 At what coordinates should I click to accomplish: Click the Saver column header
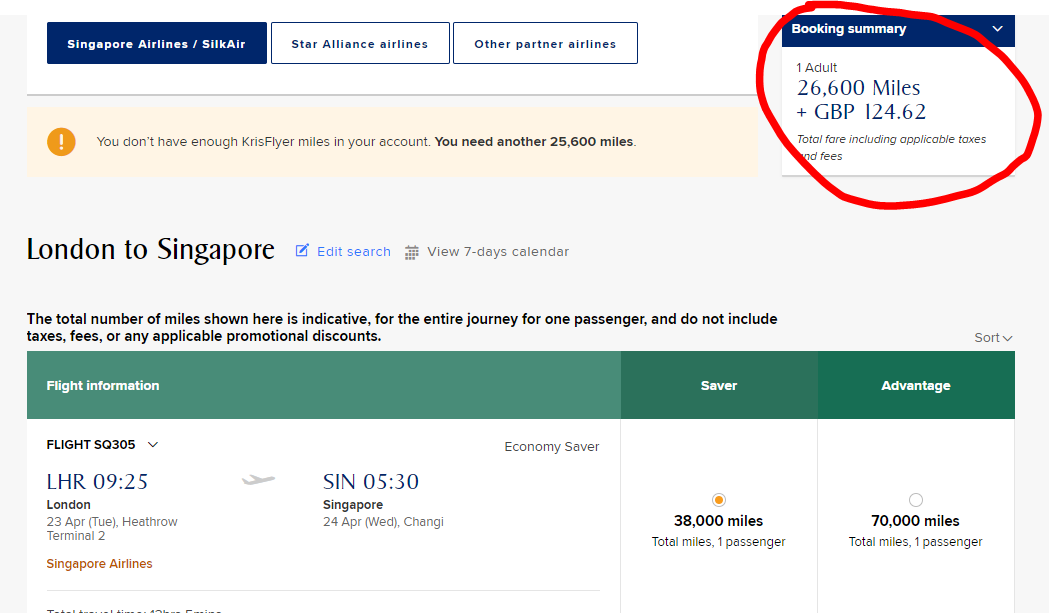click(719, 386)
